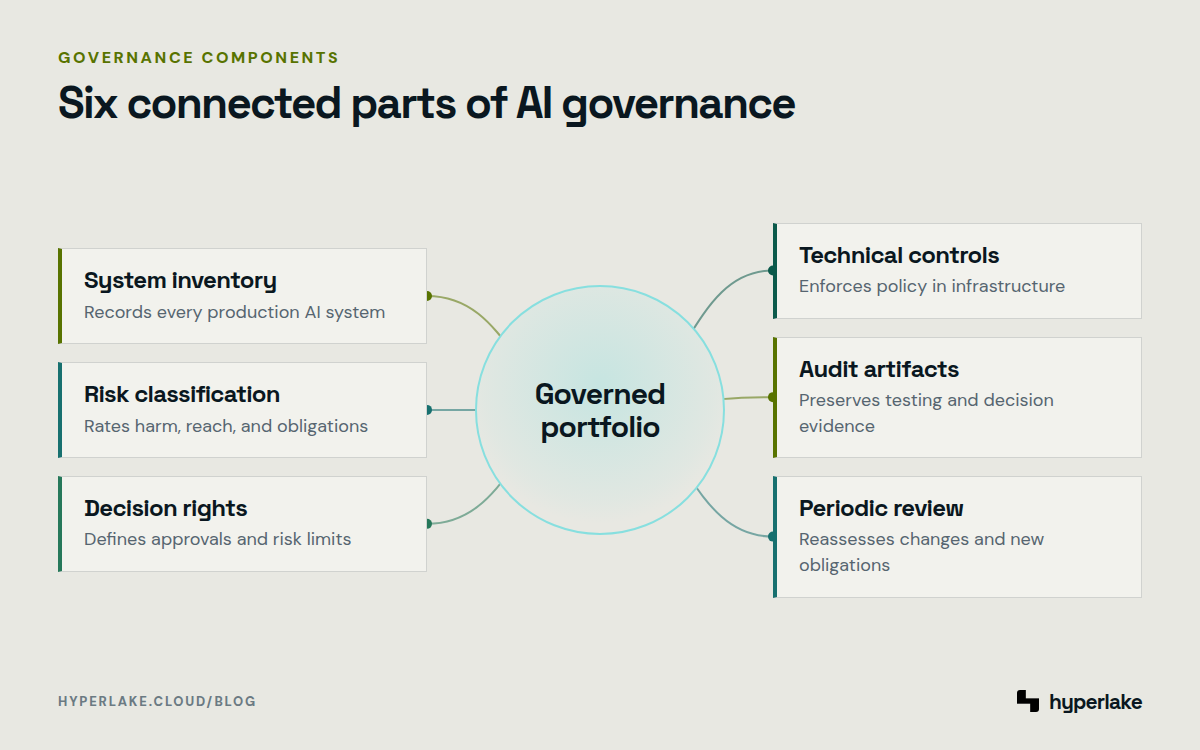
Task: Click the hyperlake logo icon
Action: (x=1028, y=701)
